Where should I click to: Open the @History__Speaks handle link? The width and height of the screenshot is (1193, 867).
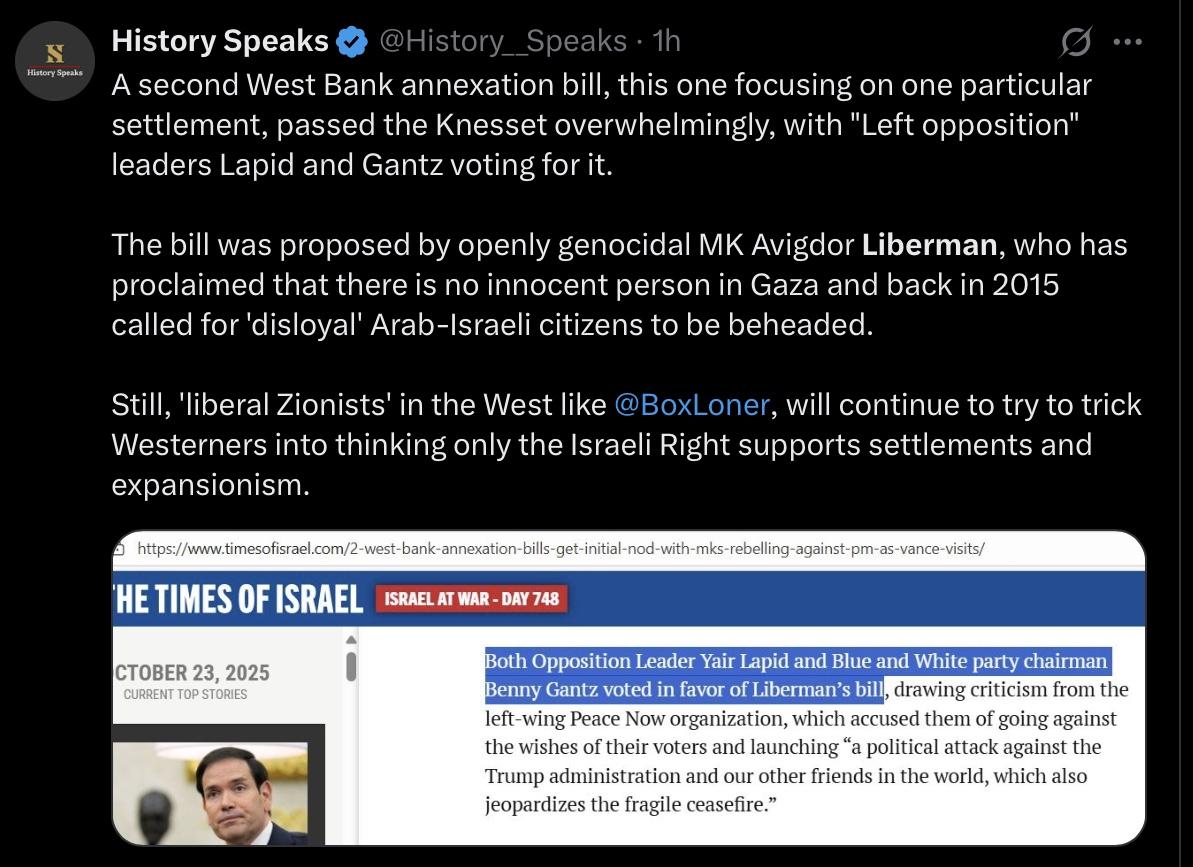point(503,42)
